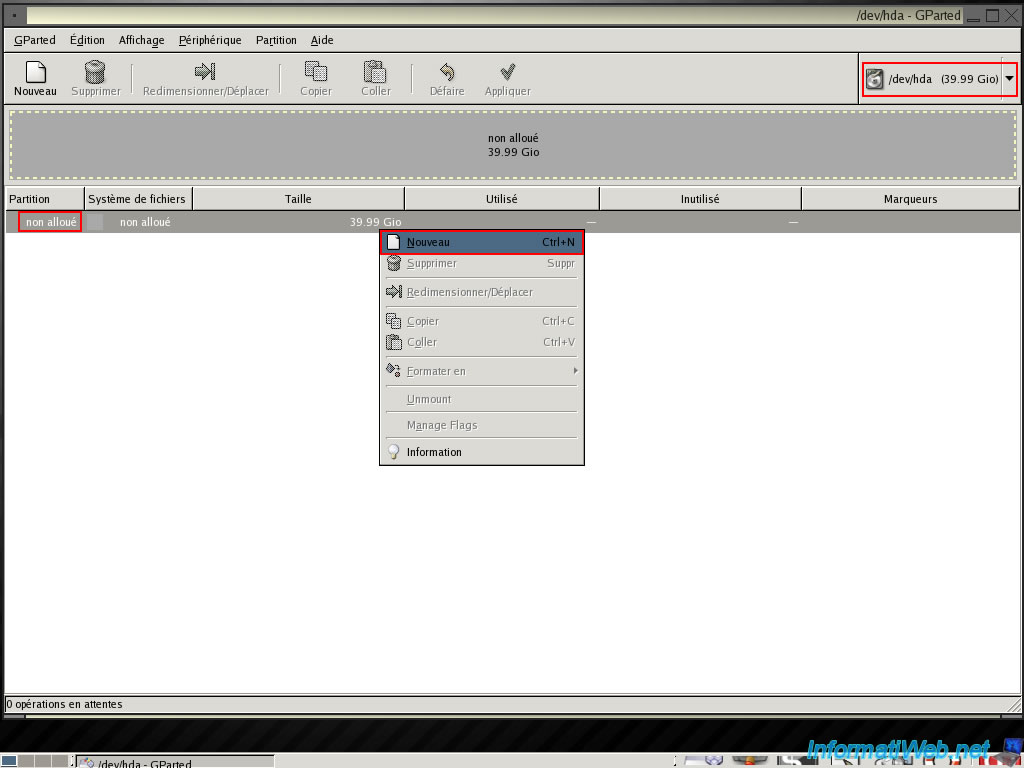Click the Inutilisé column header

(x=700, y=199)
